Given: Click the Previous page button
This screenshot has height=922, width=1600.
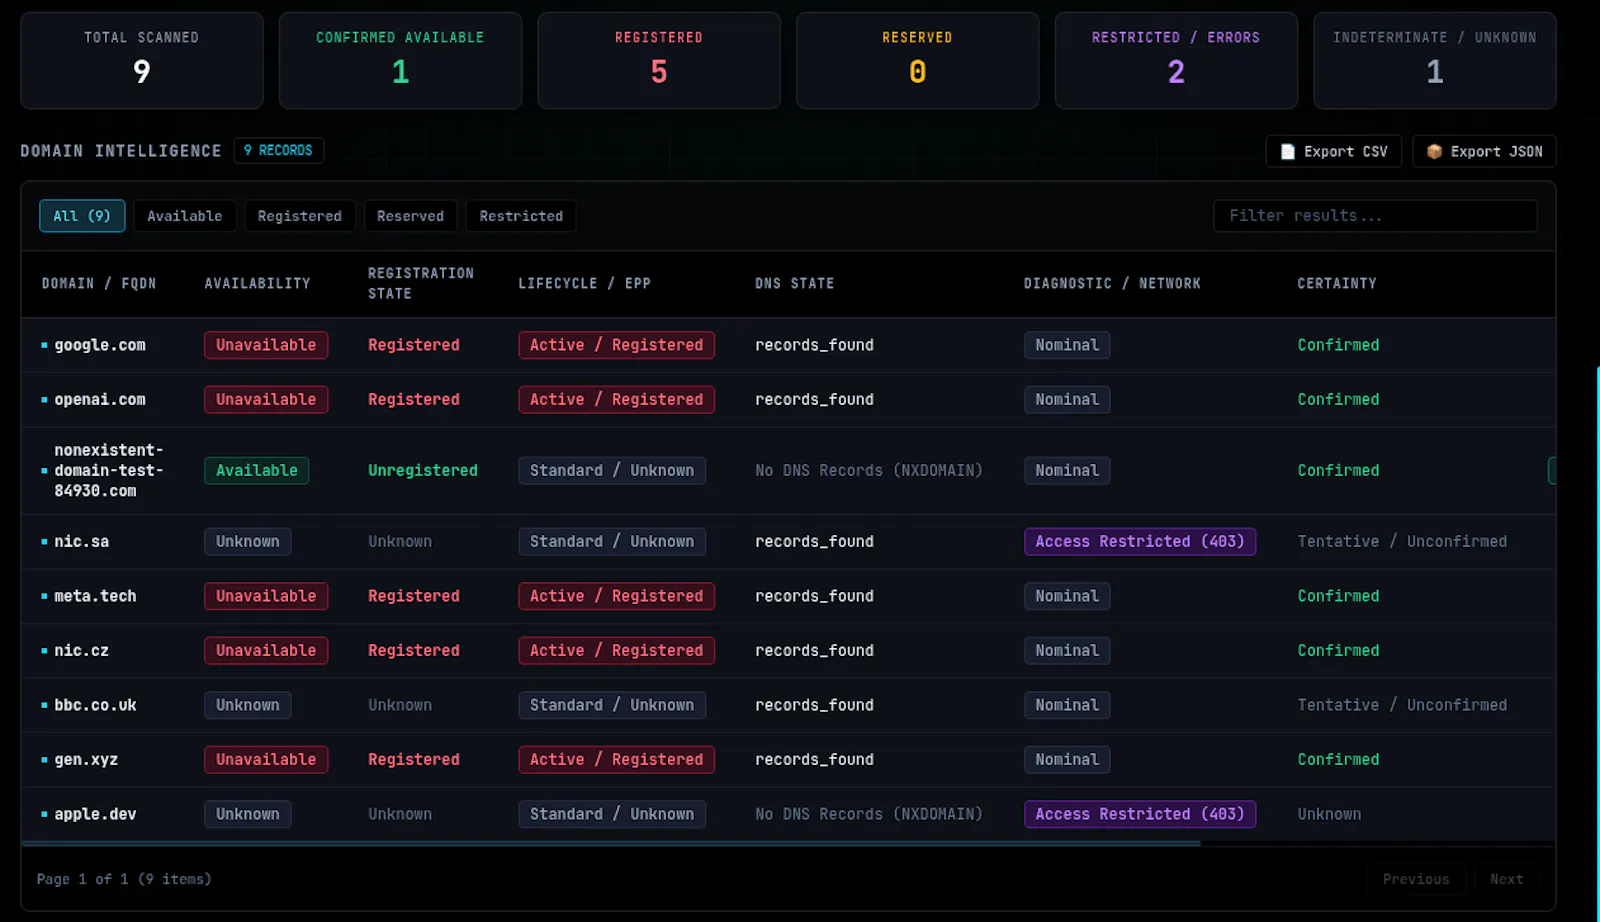Looking at the screenshot, I should click(x=1416, y=879).
